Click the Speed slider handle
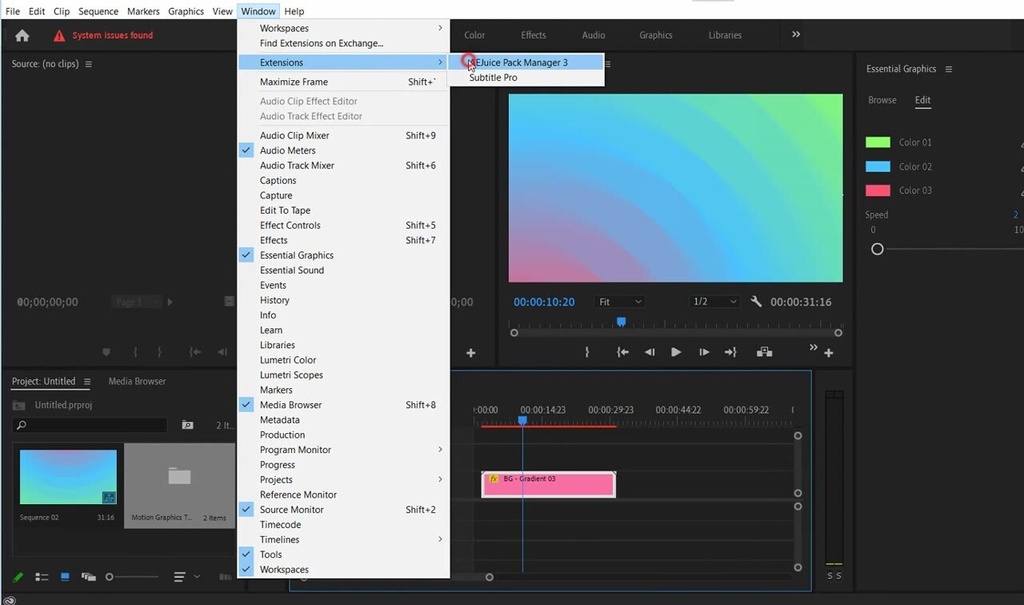This screenshot has width=1024, height=605. tap(877, 249)
